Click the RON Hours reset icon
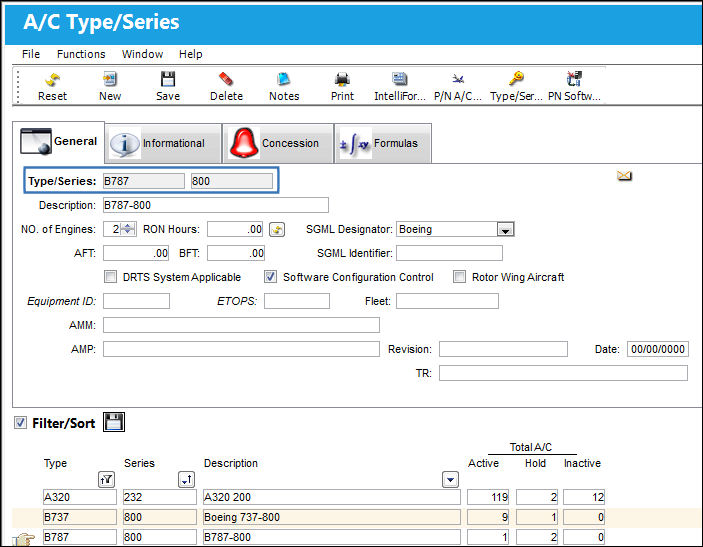 [277, 230]
